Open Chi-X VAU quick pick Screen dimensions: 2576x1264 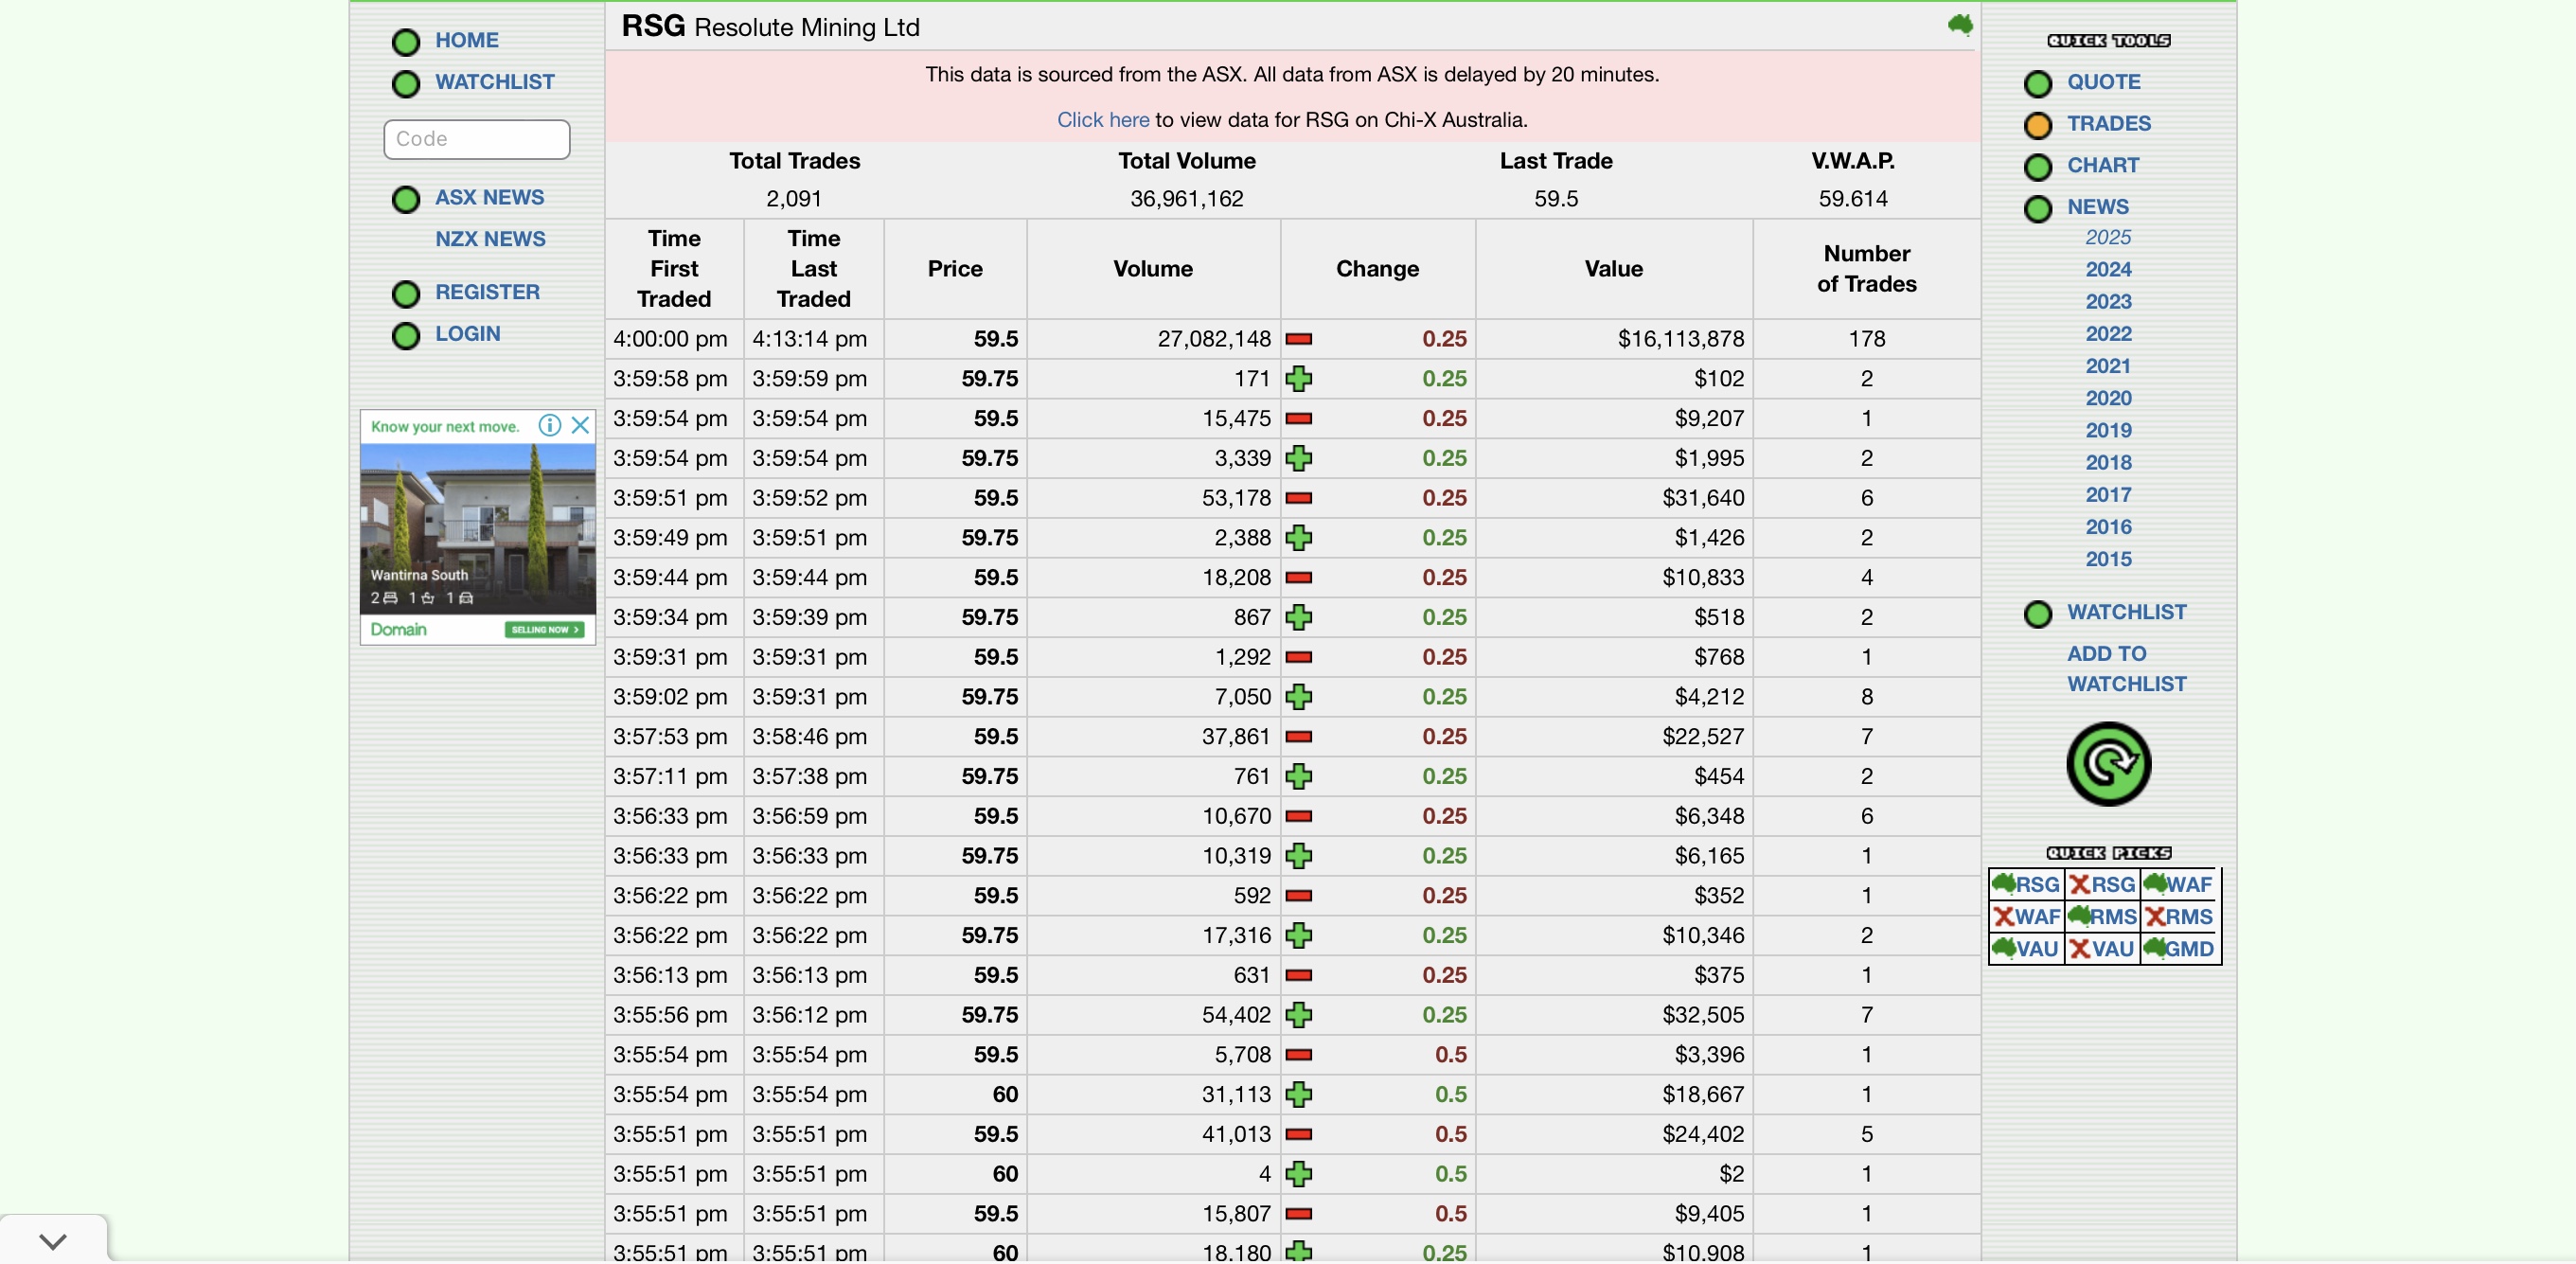2102,948
